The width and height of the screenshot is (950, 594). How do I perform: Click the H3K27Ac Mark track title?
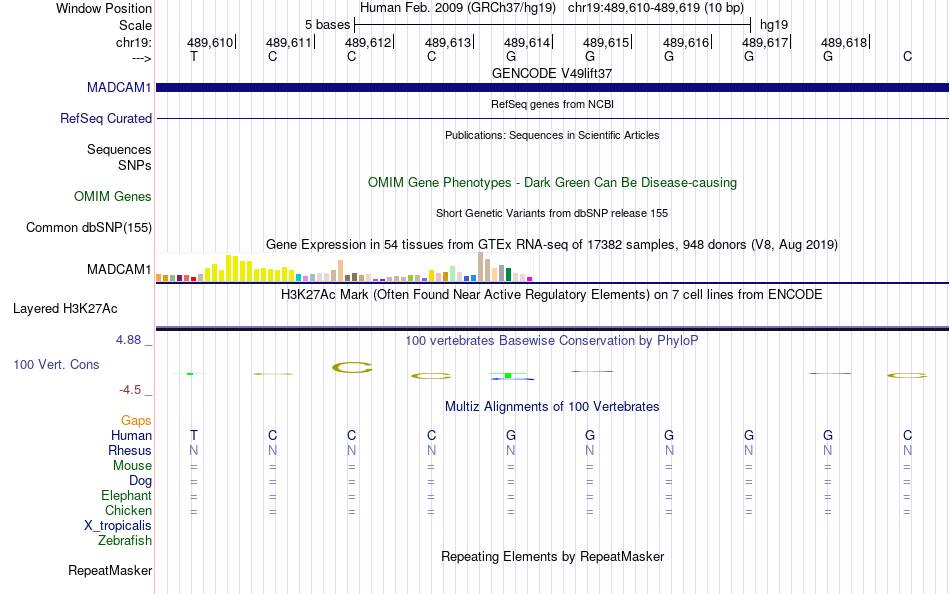(x=552, y=295)
